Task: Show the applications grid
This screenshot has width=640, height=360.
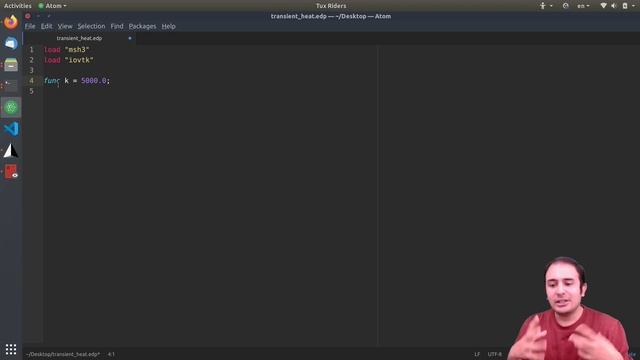Action: 11,349
